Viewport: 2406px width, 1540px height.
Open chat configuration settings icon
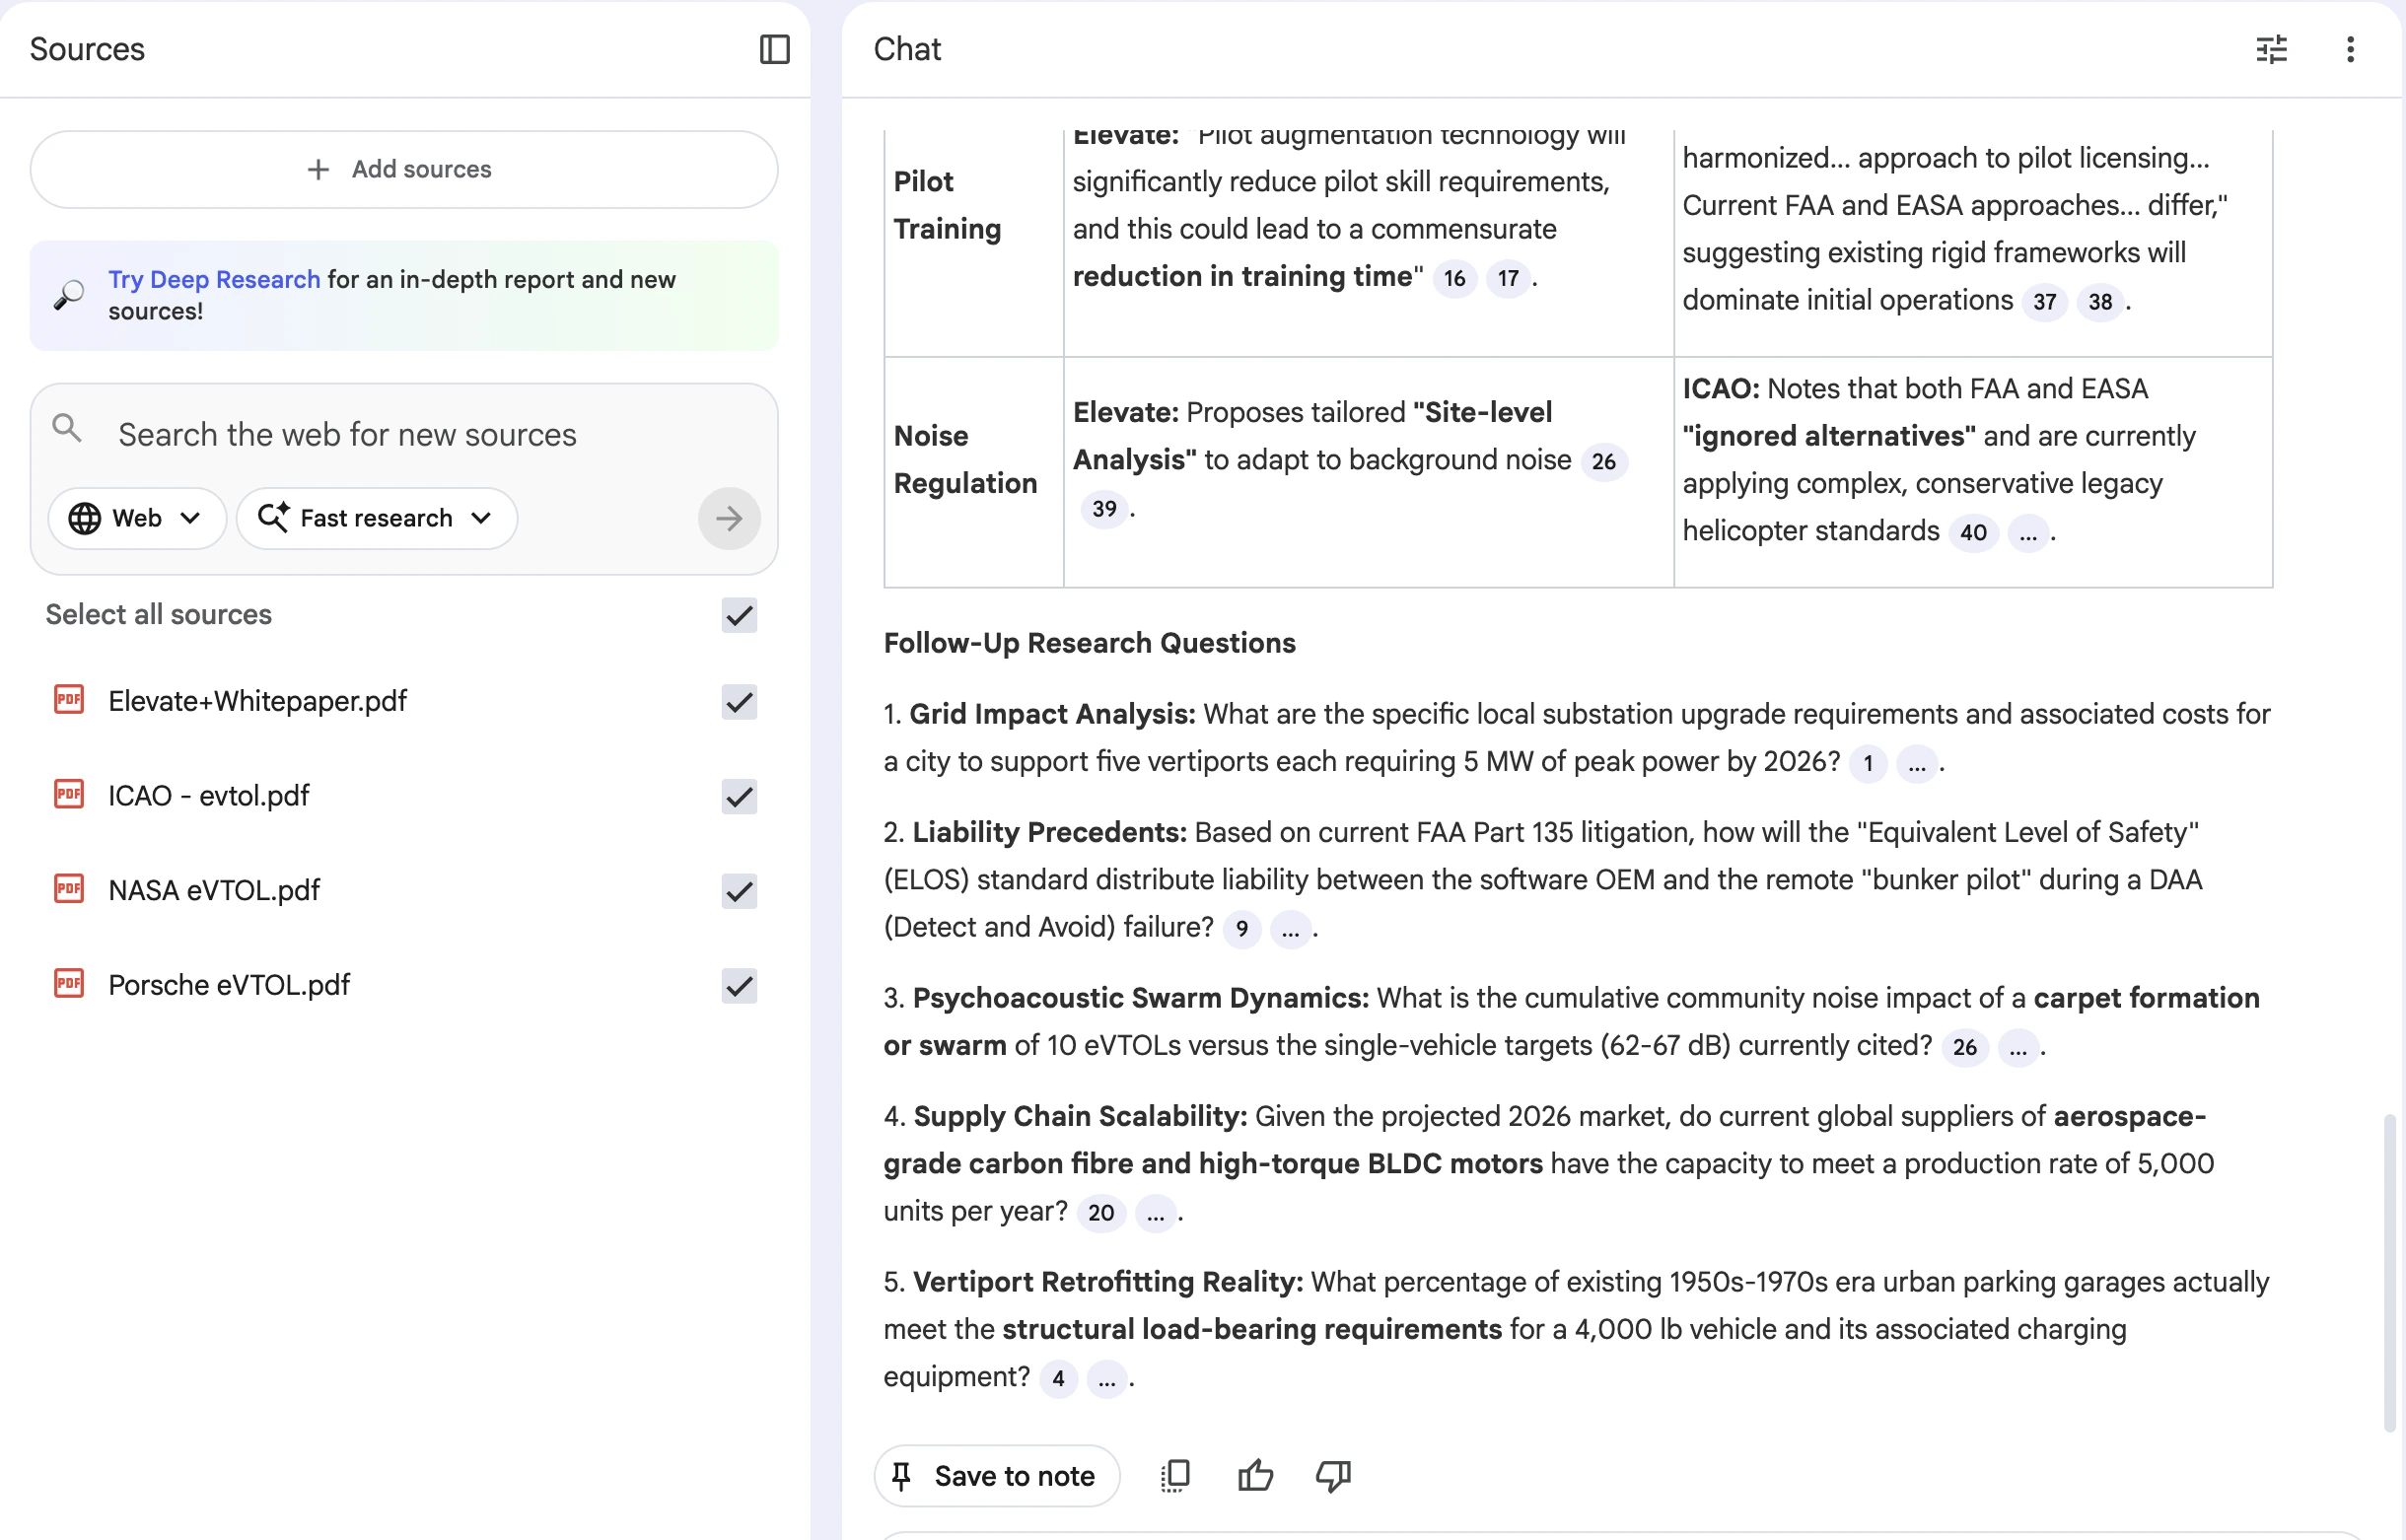point(2271,49)
